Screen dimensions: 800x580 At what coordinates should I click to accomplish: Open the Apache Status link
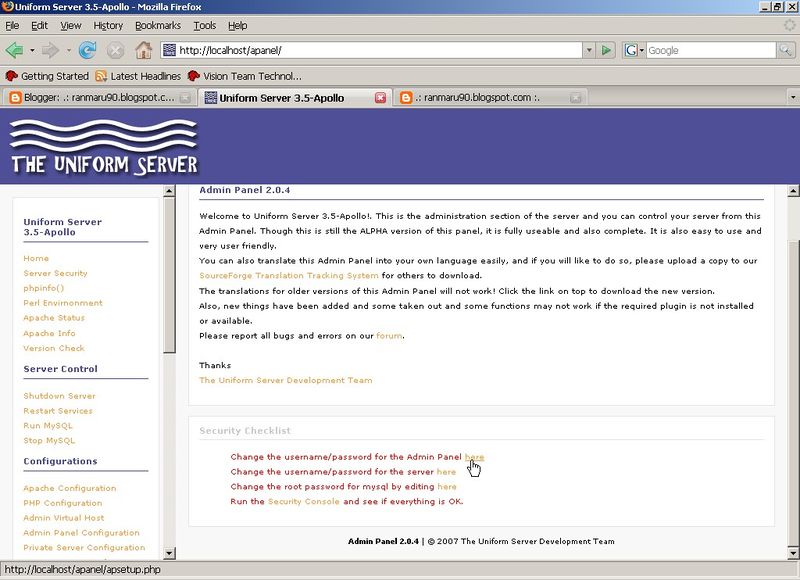click(54, 317)
